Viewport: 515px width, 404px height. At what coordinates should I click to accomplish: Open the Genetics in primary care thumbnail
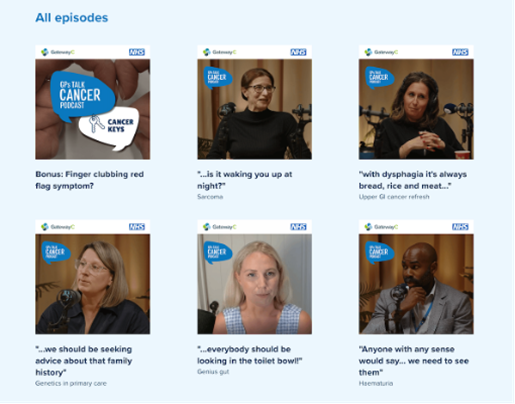pos(93,277)
